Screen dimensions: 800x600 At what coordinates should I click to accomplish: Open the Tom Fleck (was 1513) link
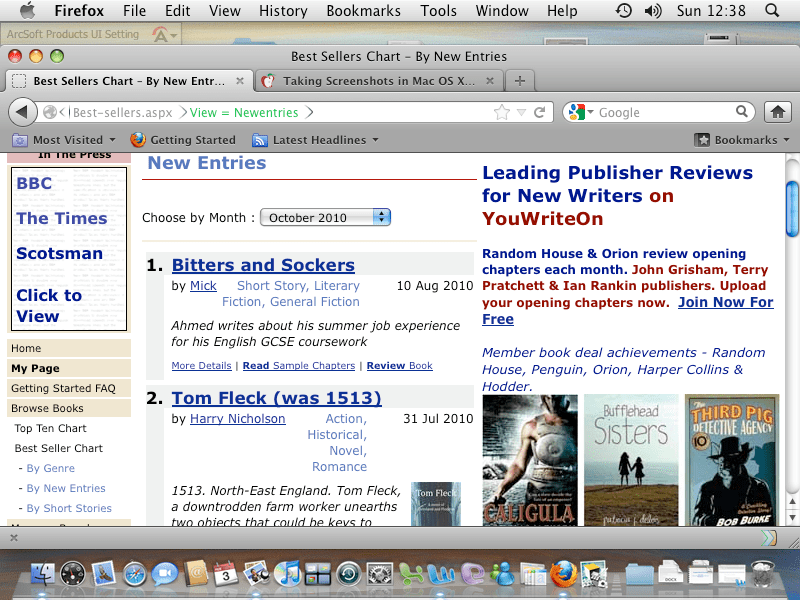click(x=276, y=398)
